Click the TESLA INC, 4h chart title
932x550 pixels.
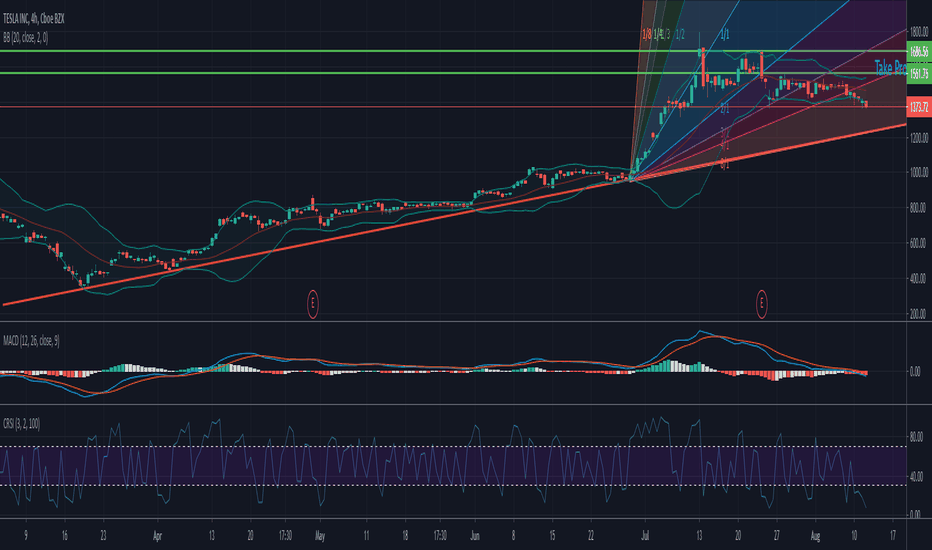(33, 19)
